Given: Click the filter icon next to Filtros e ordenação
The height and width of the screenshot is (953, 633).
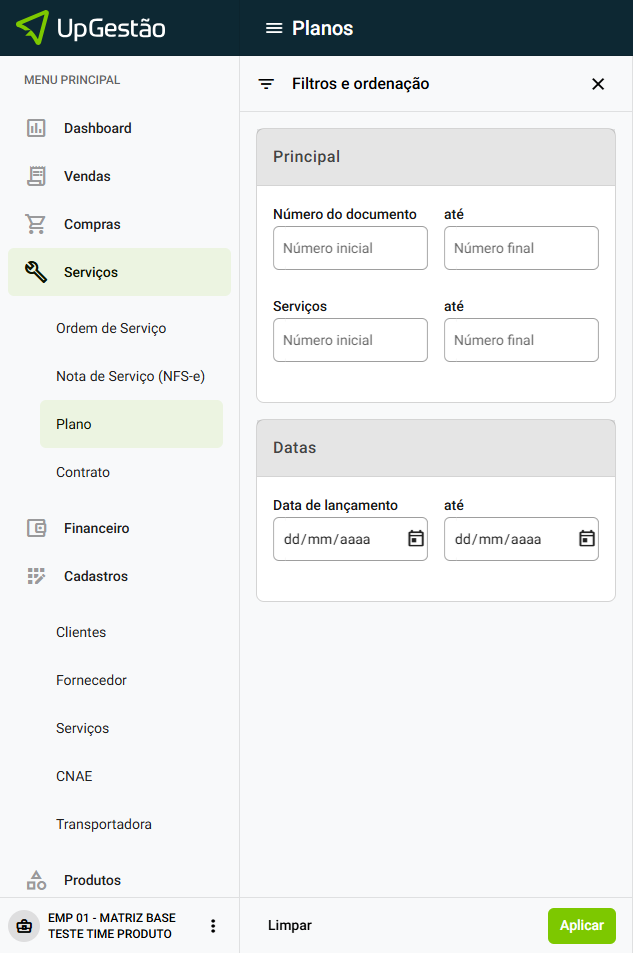Looking at the screenshot, I should [x=266, y=84].
